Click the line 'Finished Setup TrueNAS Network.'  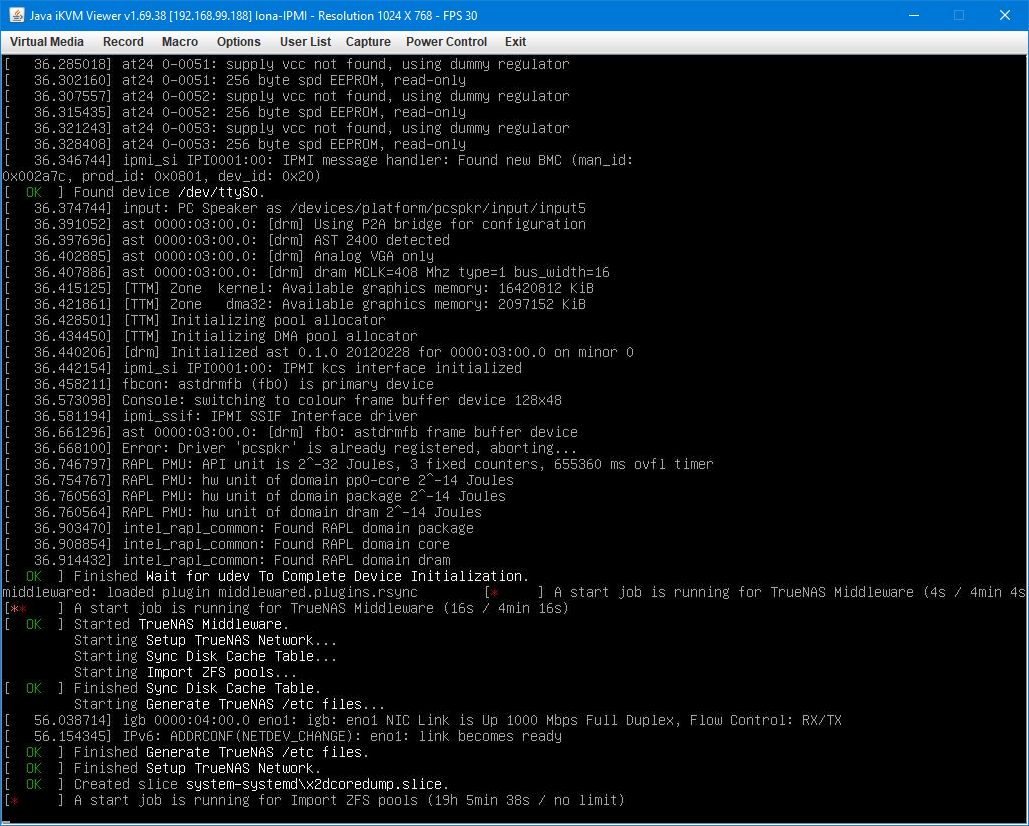click(198, 769)
